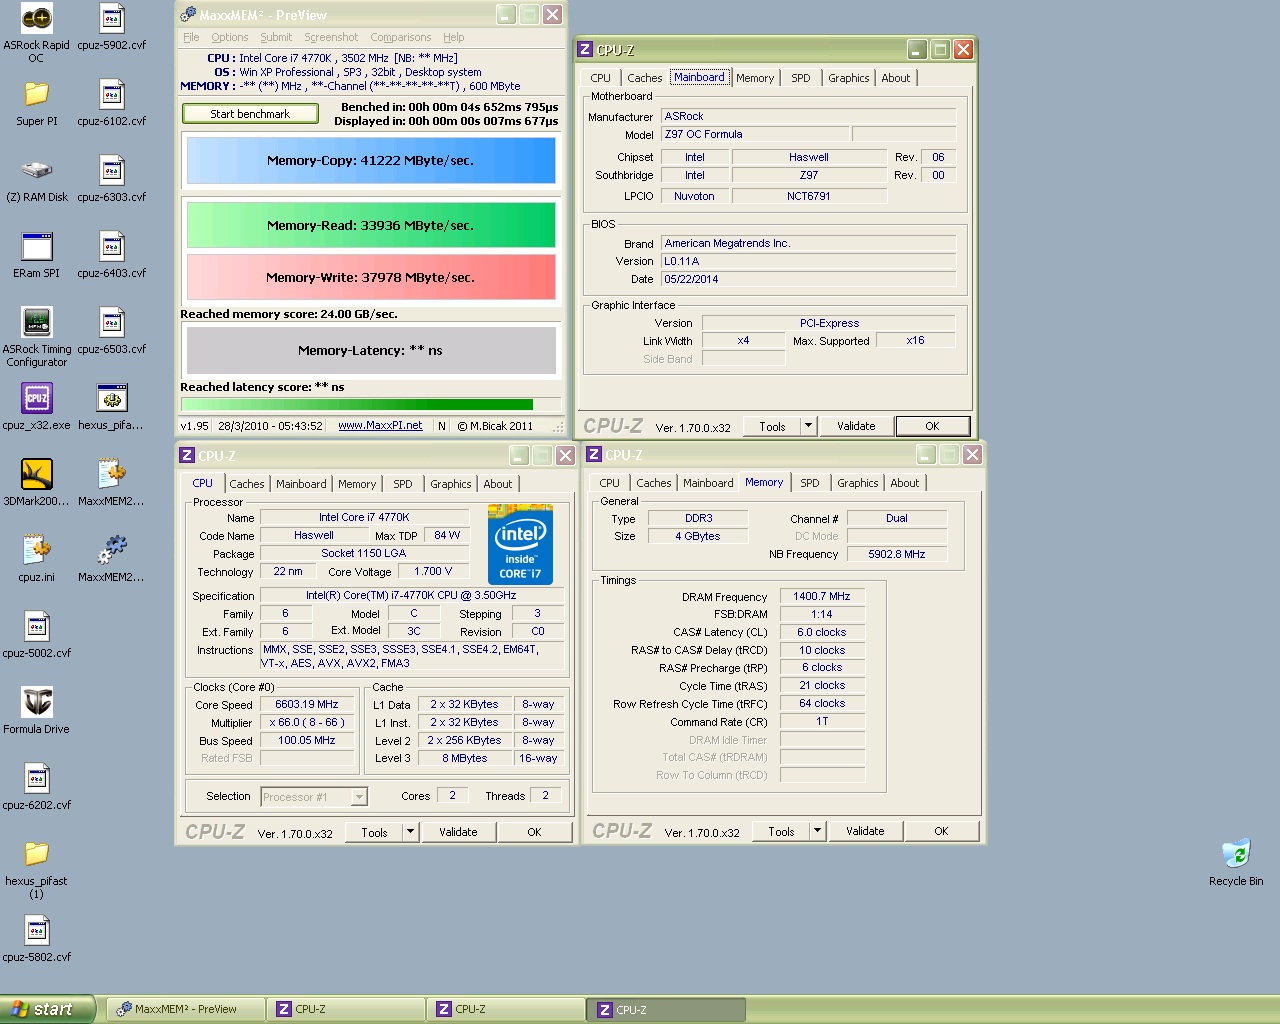Expand Tools dropdown arrow in Memory window

click(x=817, y=831)
